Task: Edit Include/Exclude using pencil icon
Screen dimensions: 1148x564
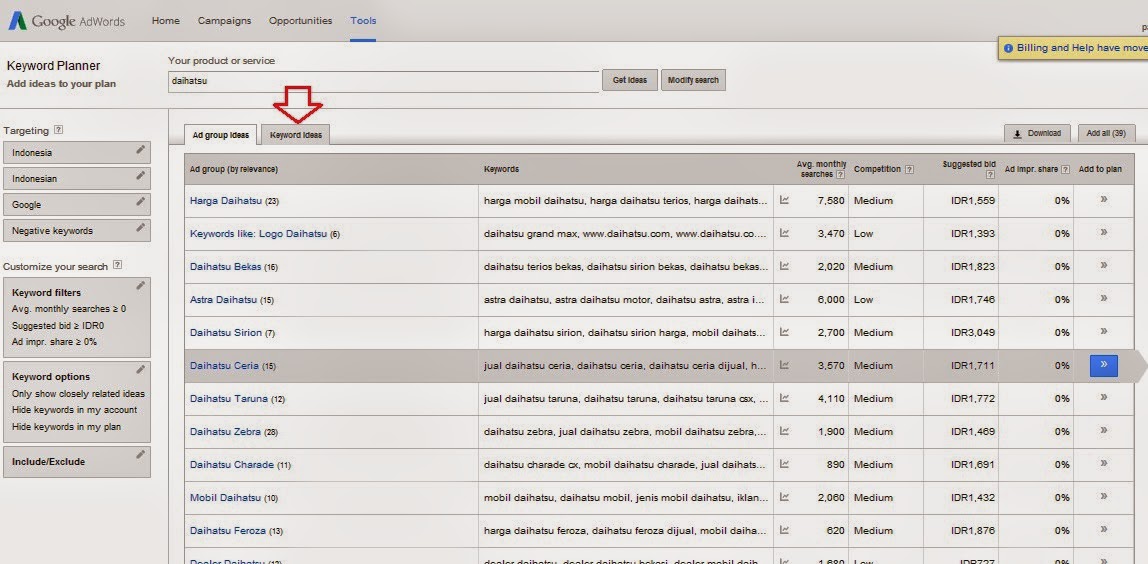Action: (141, 454)
